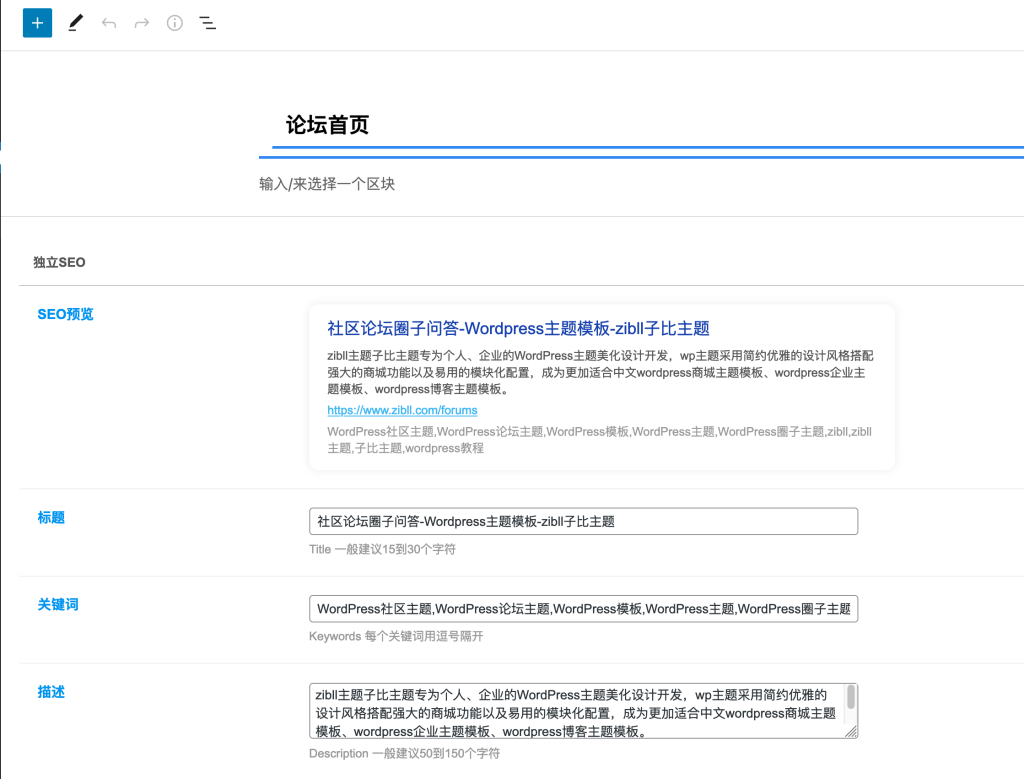Click the 独立SEO section heading
Viewport: 1024px width, 779px height.
click(57, 262)
